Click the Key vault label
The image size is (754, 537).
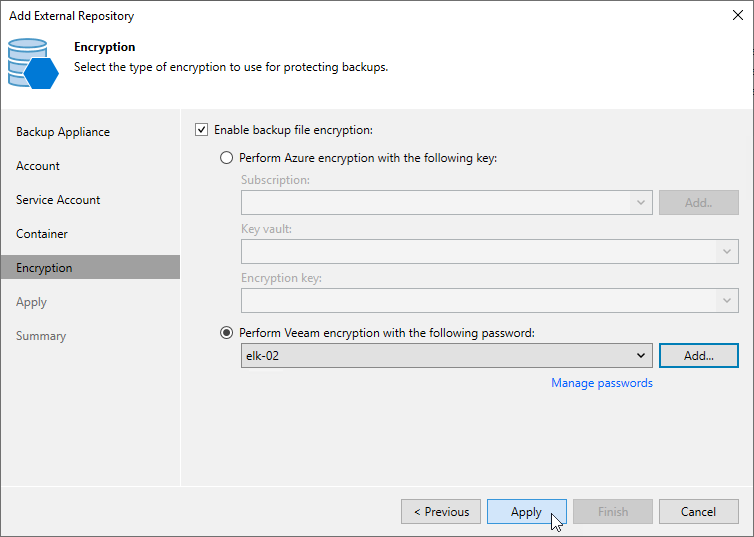point(266,229)
